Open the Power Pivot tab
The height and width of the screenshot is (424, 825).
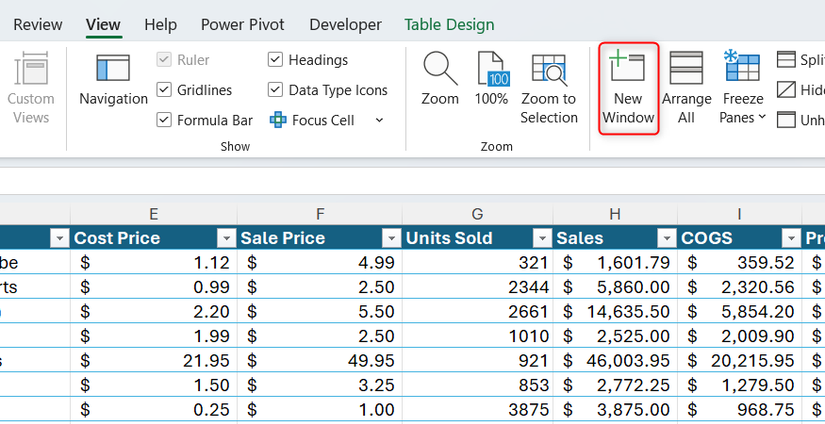(x=243, y=25)
